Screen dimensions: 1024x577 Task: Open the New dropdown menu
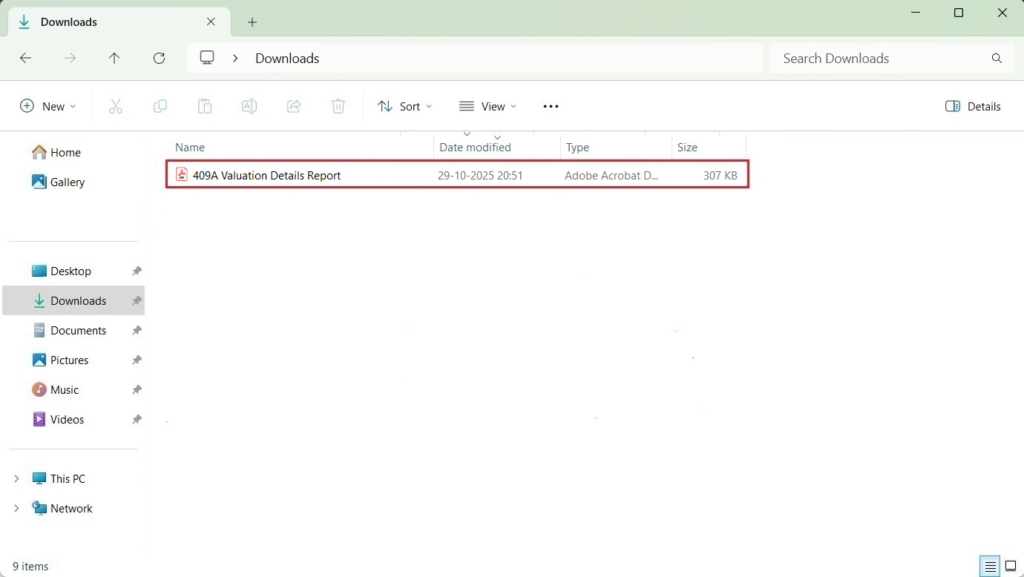coord(47,106)
